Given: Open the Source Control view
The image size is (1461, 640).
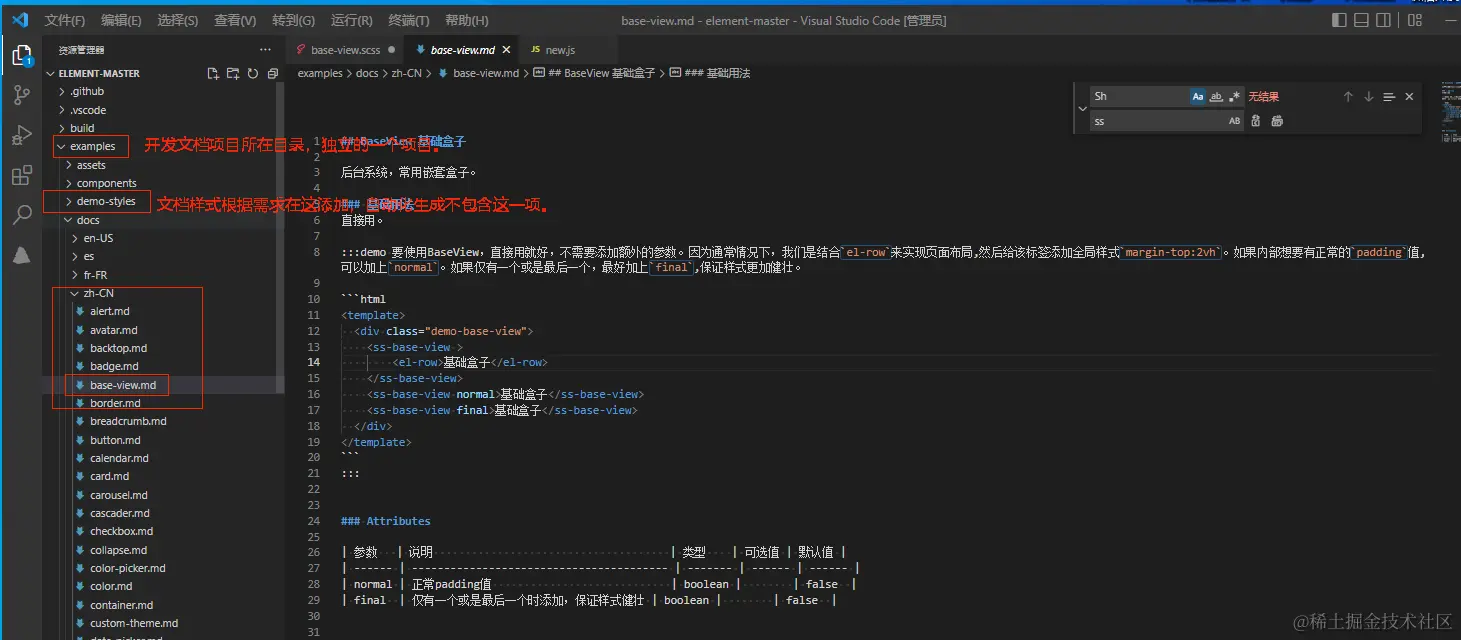Looking at the screenshot, I should [x=21, y=95].
